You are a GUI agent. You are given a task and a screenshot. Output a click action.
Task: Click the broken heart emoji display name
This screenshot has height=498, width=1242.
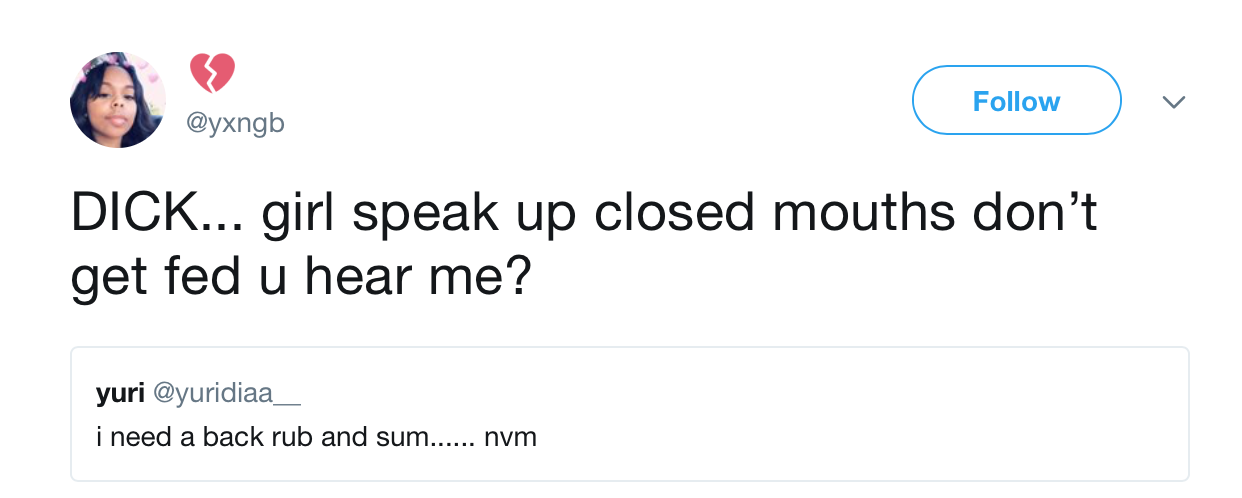coord(211,74)
